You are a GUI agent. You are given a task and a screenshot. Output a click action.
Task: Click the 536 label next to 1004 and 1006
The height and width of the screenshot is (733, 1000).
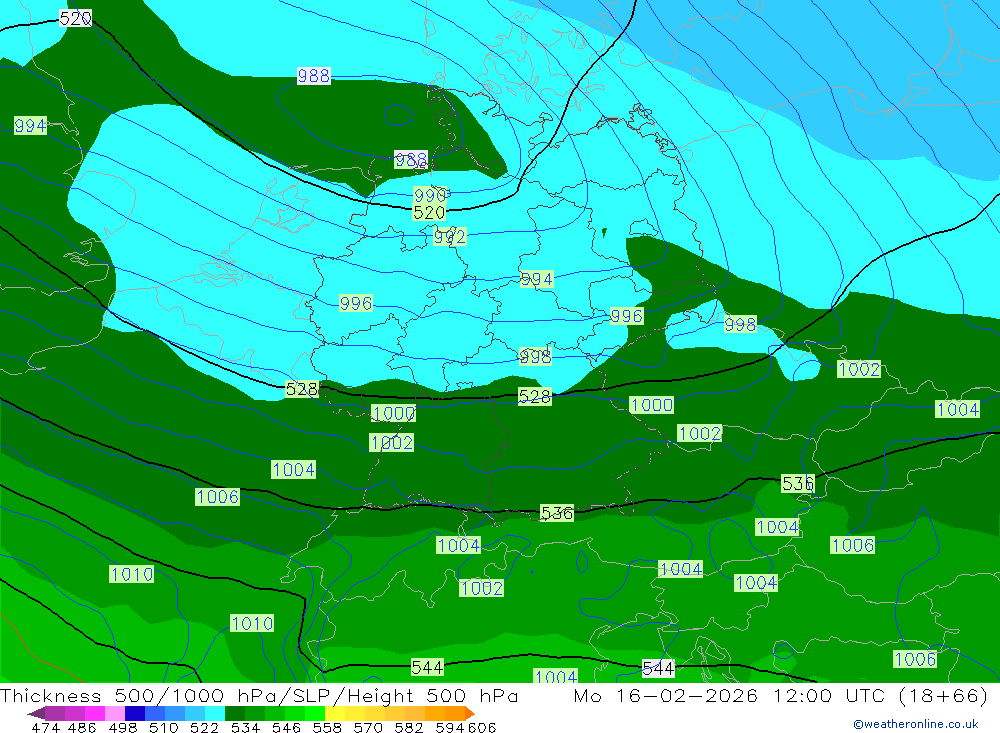point(797,484)
